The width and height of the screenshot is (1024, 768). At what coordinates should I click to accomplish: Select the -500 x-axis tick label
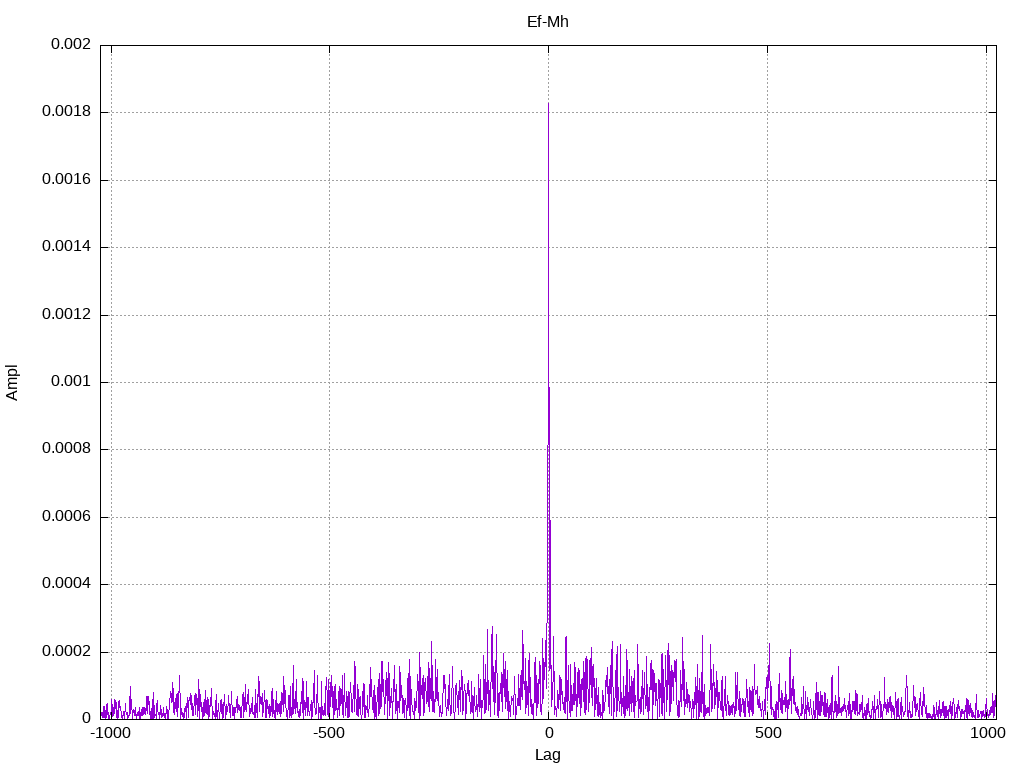point(329,733)
